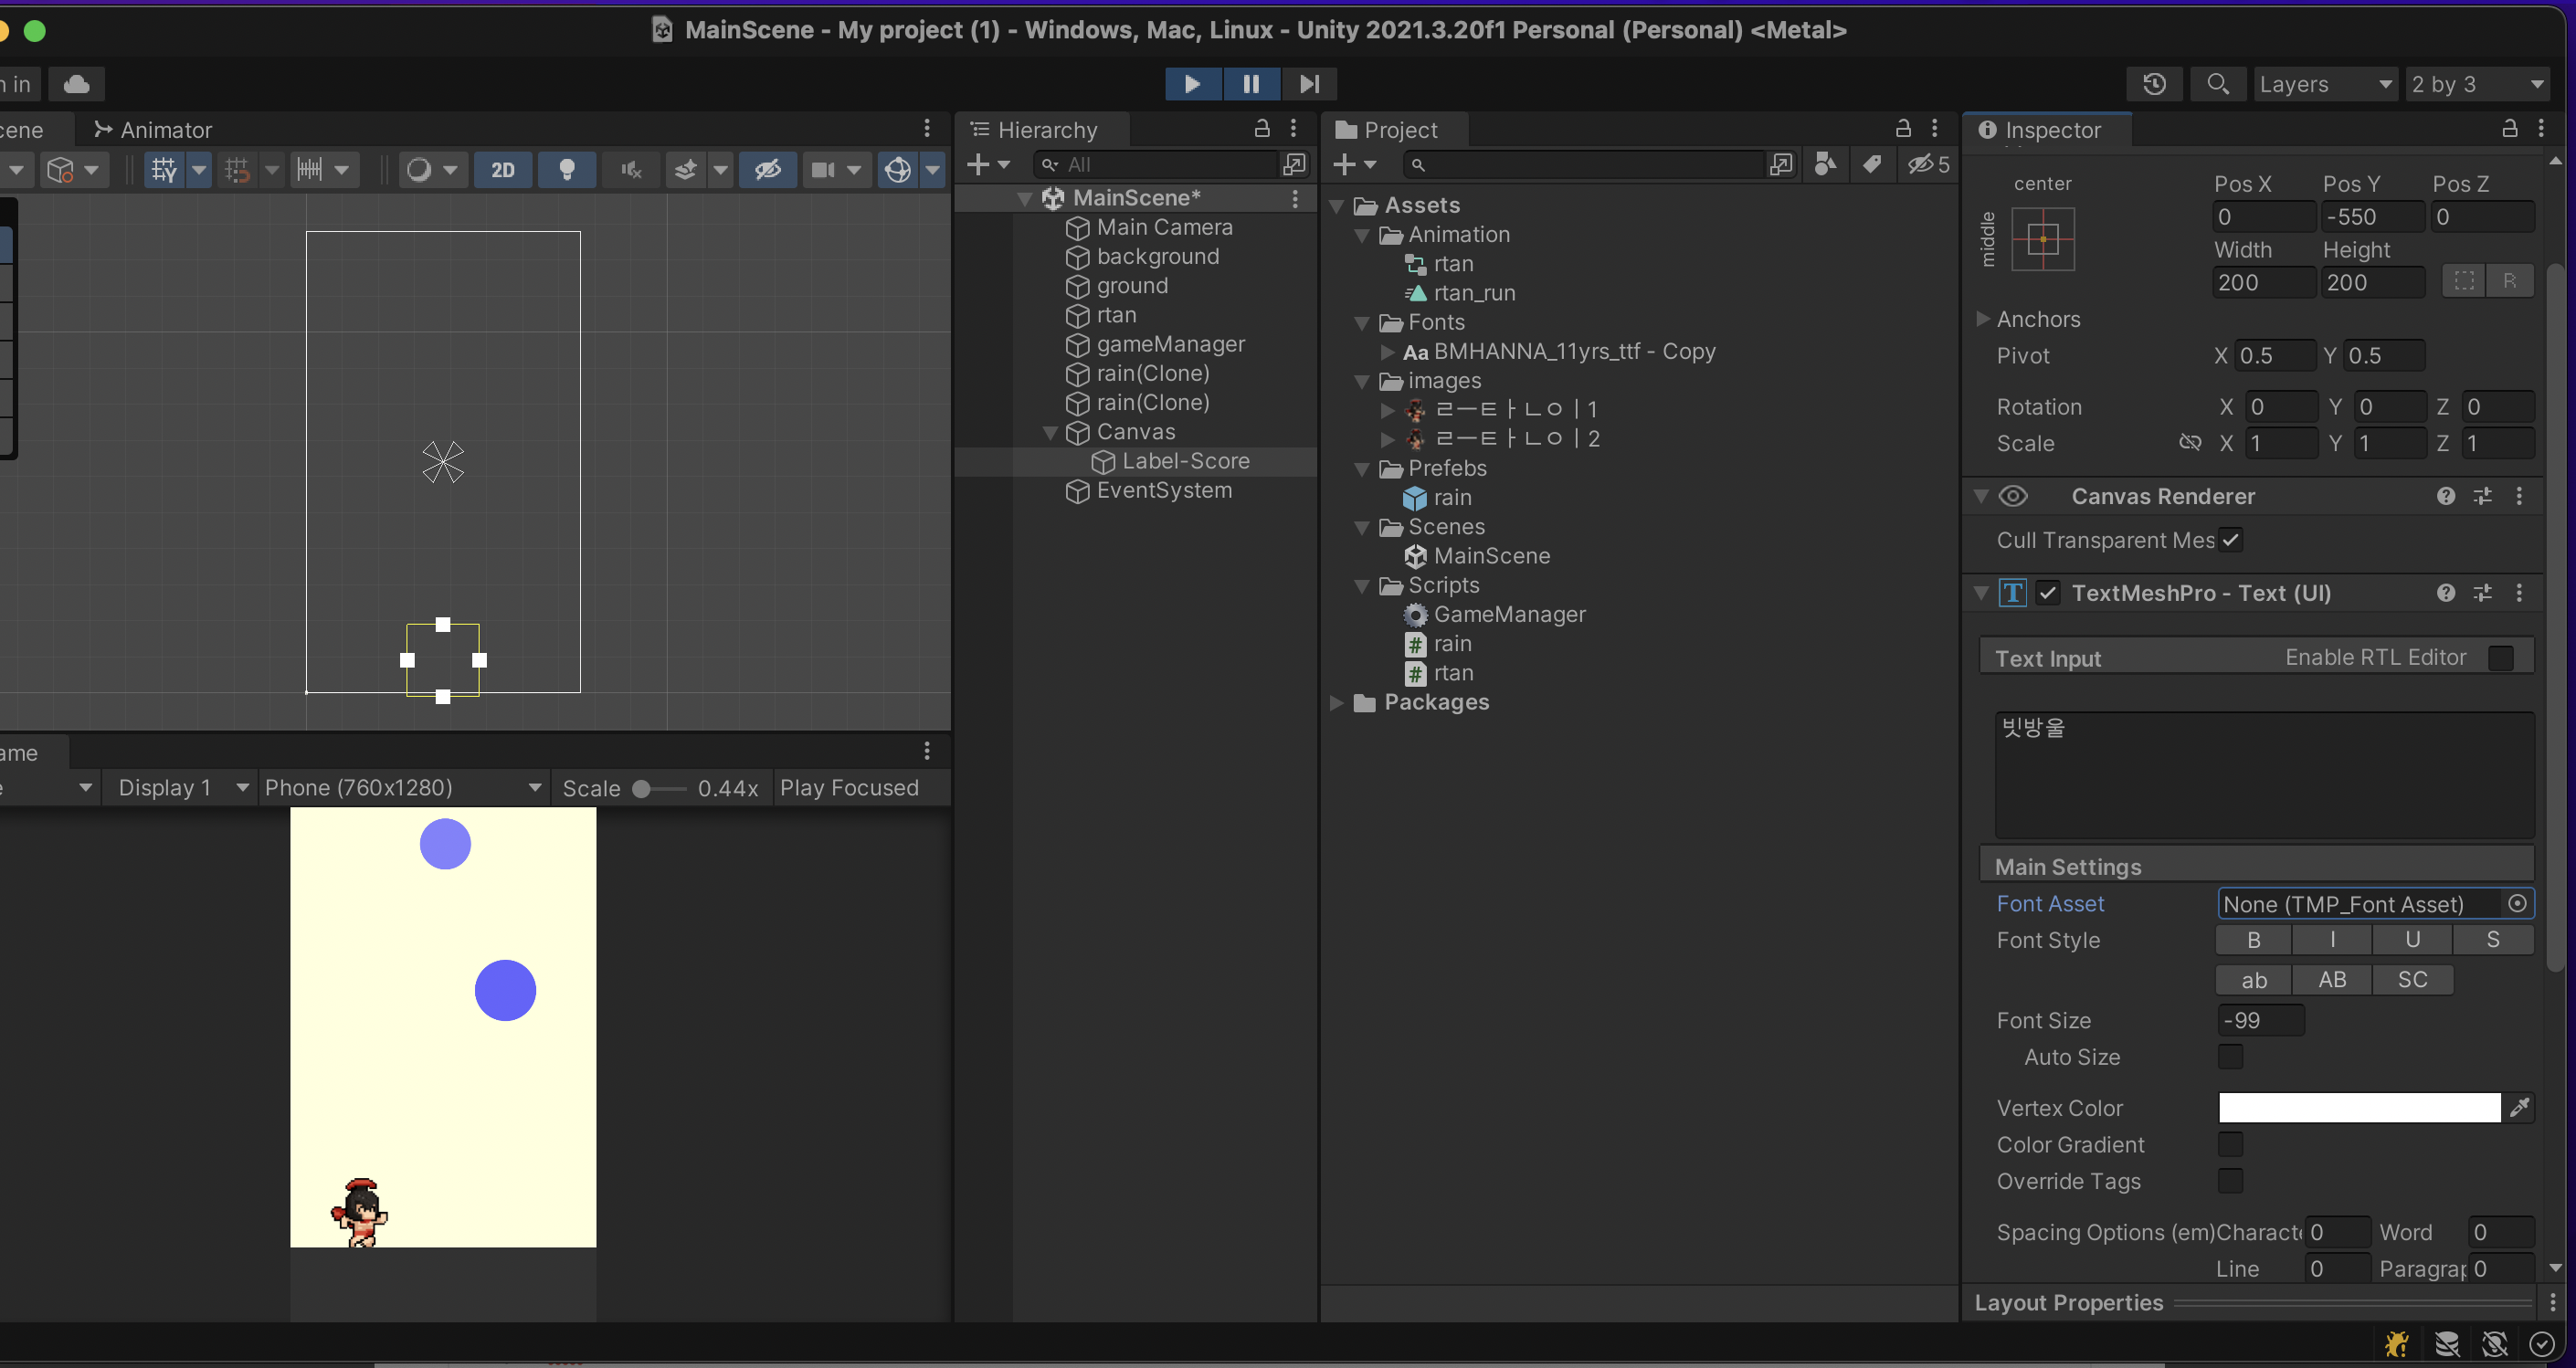This screenshot has height=1368, width=2576.
Task: Apply Underline font style button
Action: point(2412,940)
